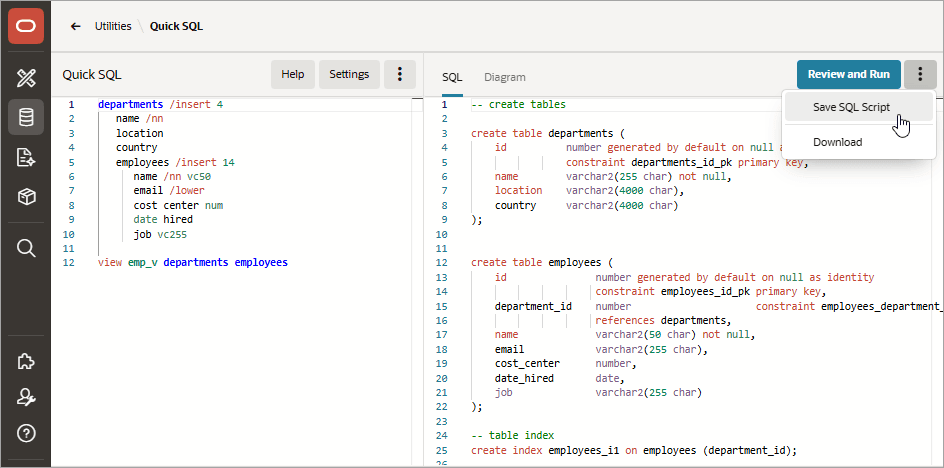Open Quick SQL Help button

point(293,75)
